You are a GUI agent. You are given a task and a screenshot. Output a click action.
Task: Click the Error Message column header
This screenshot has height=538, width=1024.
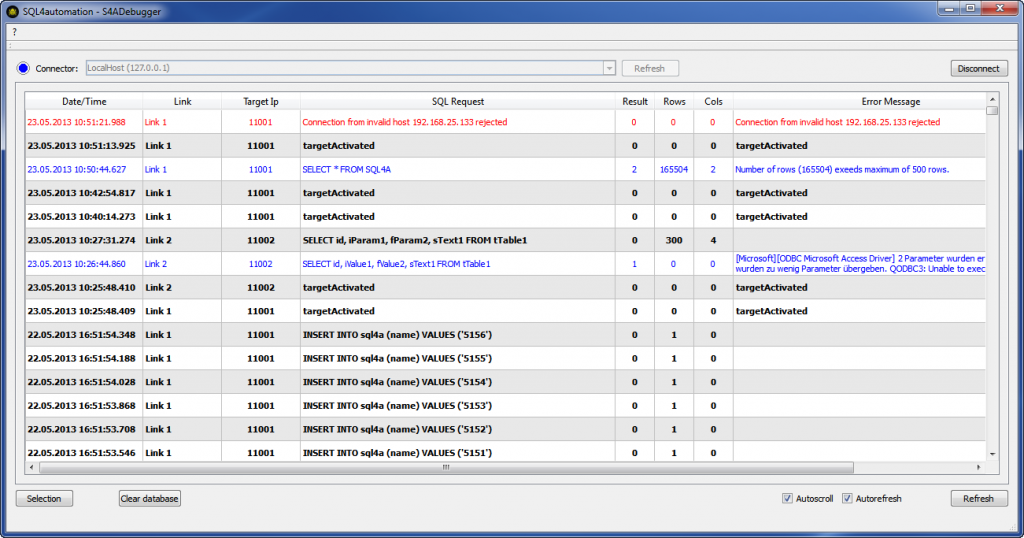[x=890, y=101]
